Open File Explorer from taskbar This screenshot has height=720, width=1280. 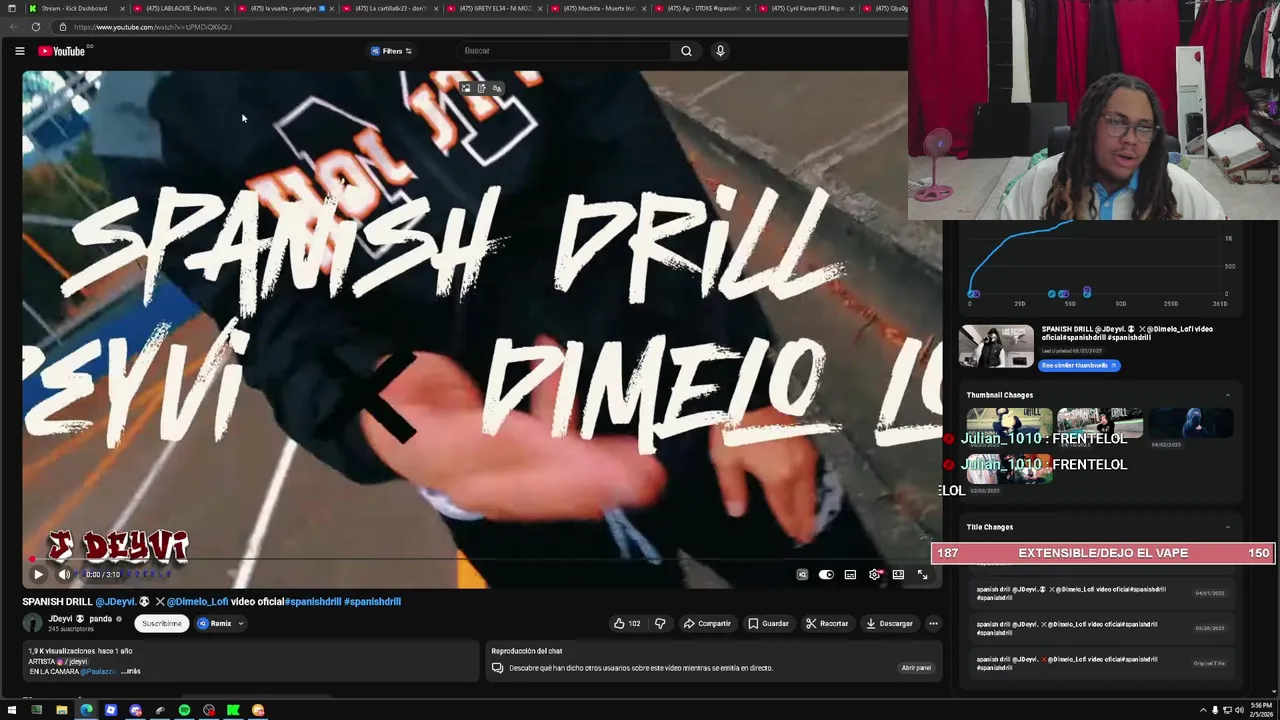click(x=61, y=710)
